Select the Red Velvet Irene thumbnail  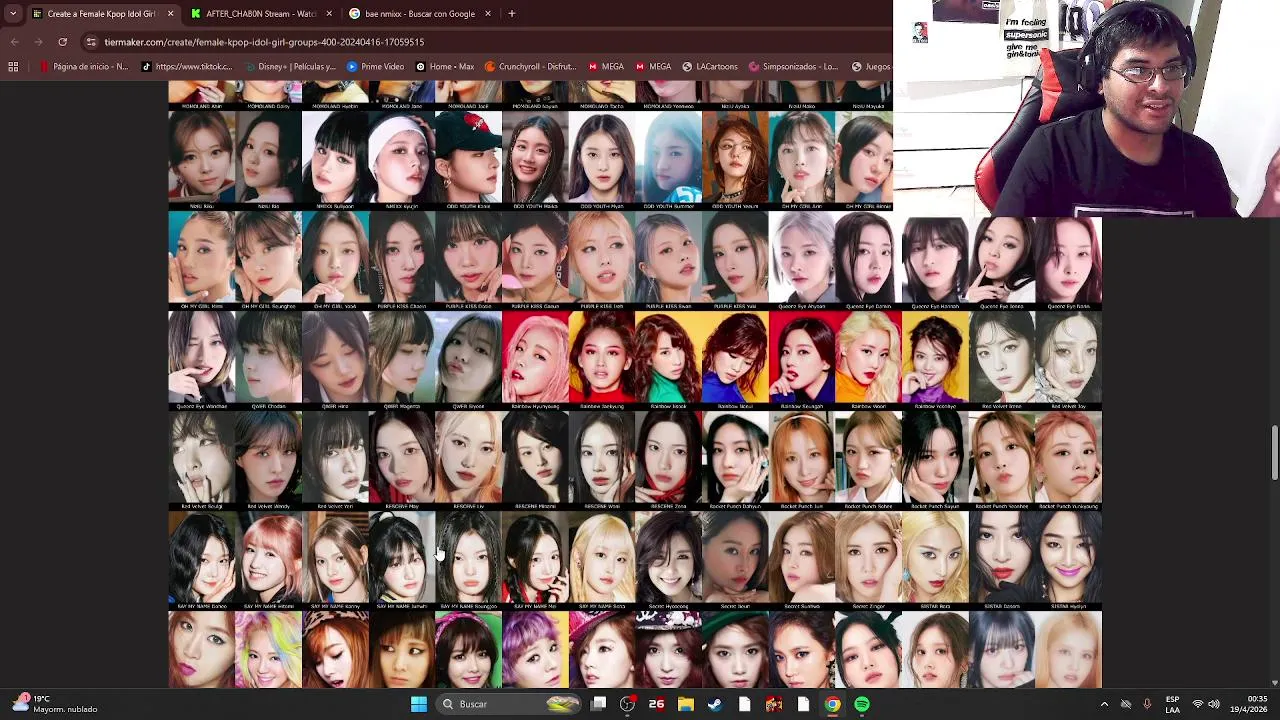(x=1002, y=361)
